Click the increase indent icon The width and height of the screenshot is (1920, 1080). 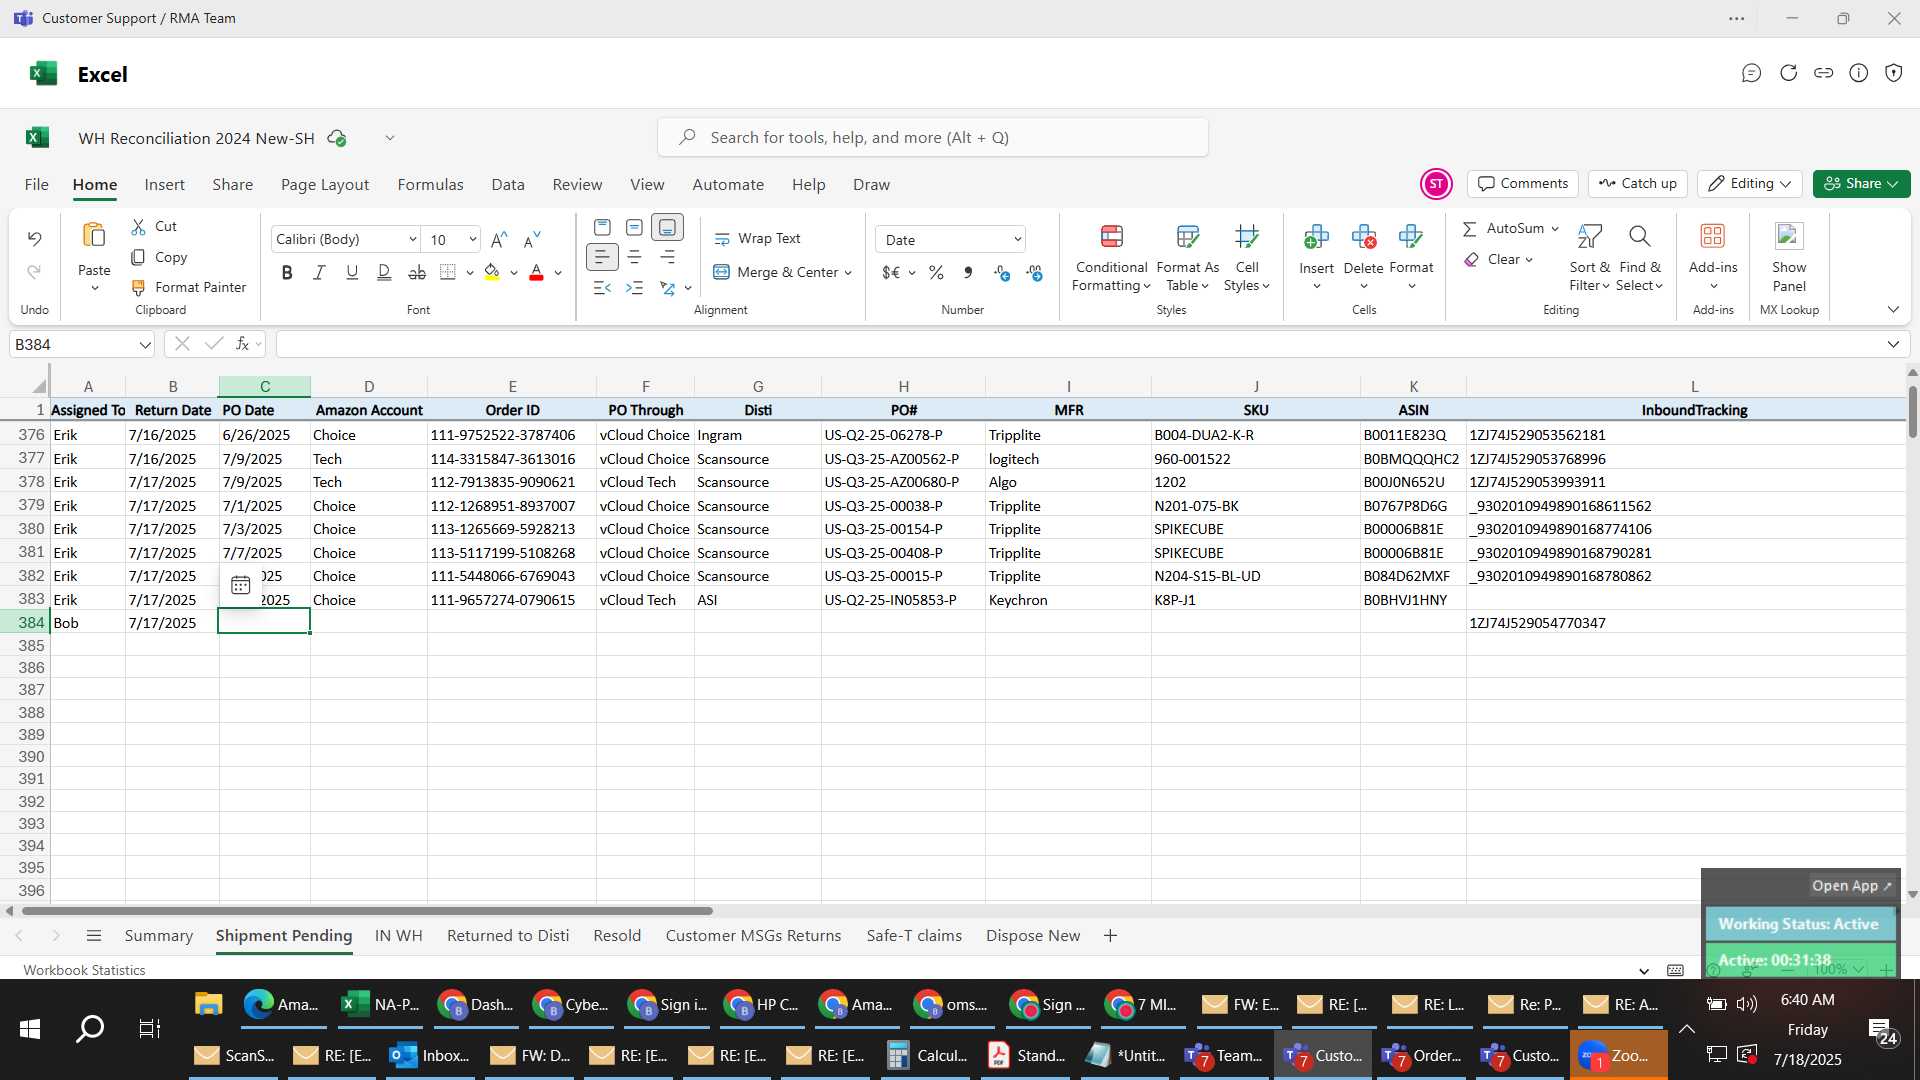click(634, 288)
